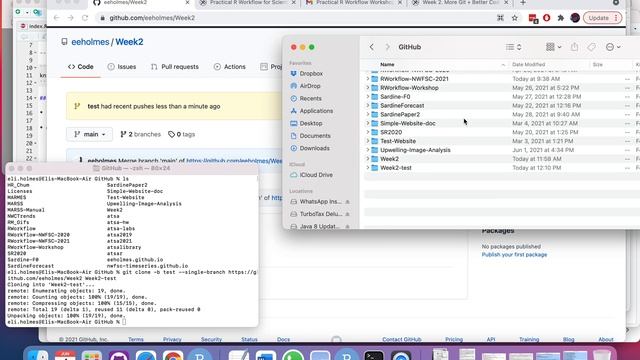Viewport: 640px width, 360px height.
Task: Click the Finder Share icon
Action: [574, 47]
